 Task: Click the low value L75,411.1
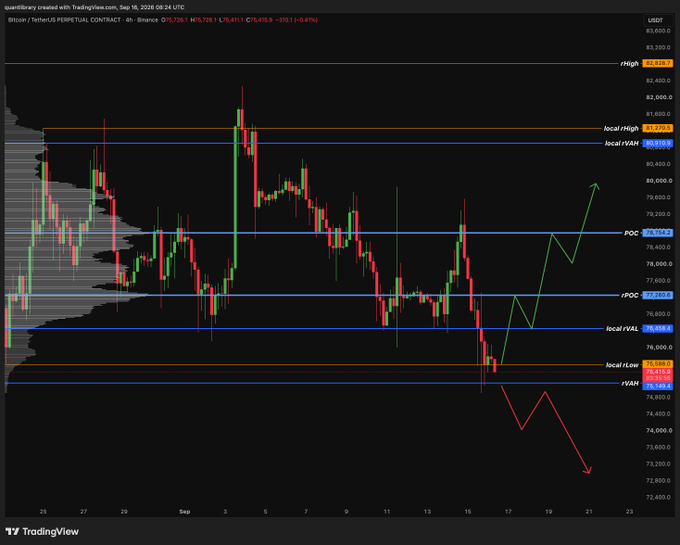tap(231, 20)
